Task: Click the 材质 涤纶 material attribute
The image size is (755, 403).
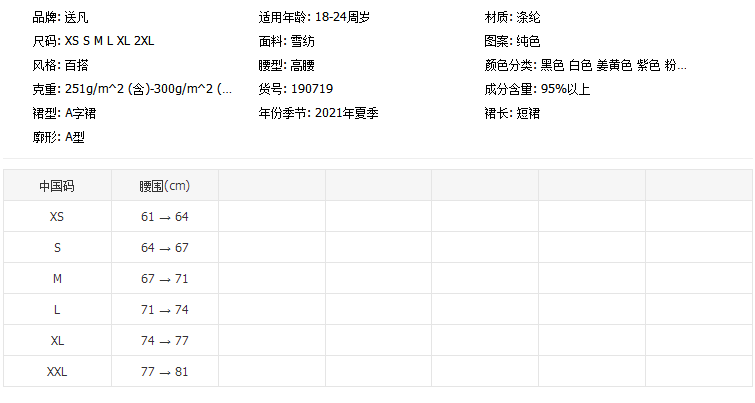Action: (512, 18)
